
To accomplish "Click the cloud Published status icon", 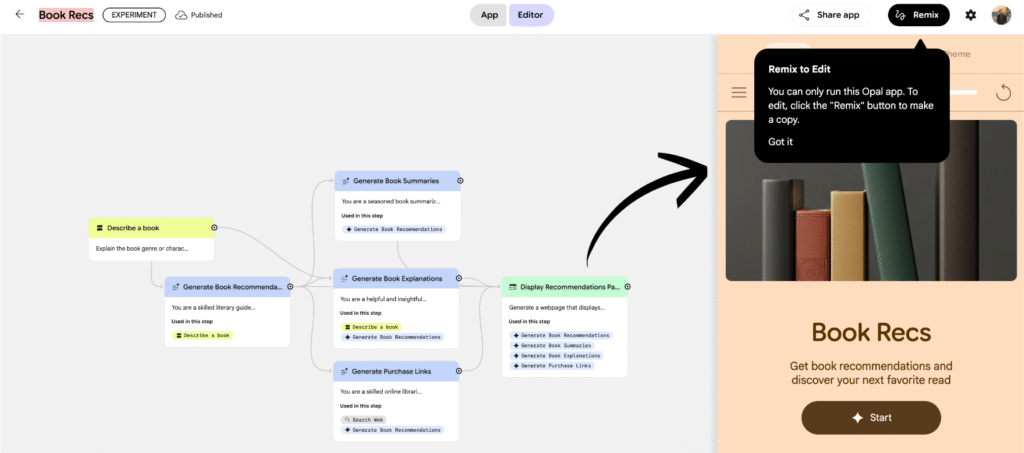I will click(x=181, y=15).
